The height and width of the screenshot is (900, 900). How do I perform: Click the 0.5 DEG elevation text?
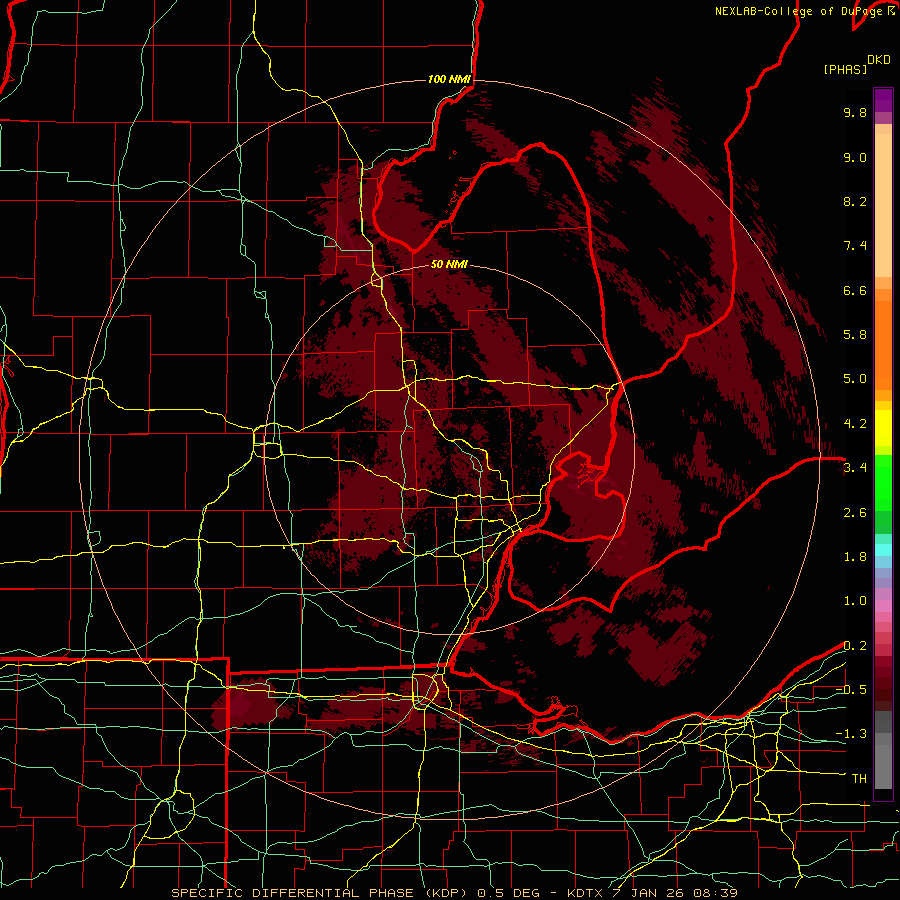click(x=507, y=893)
